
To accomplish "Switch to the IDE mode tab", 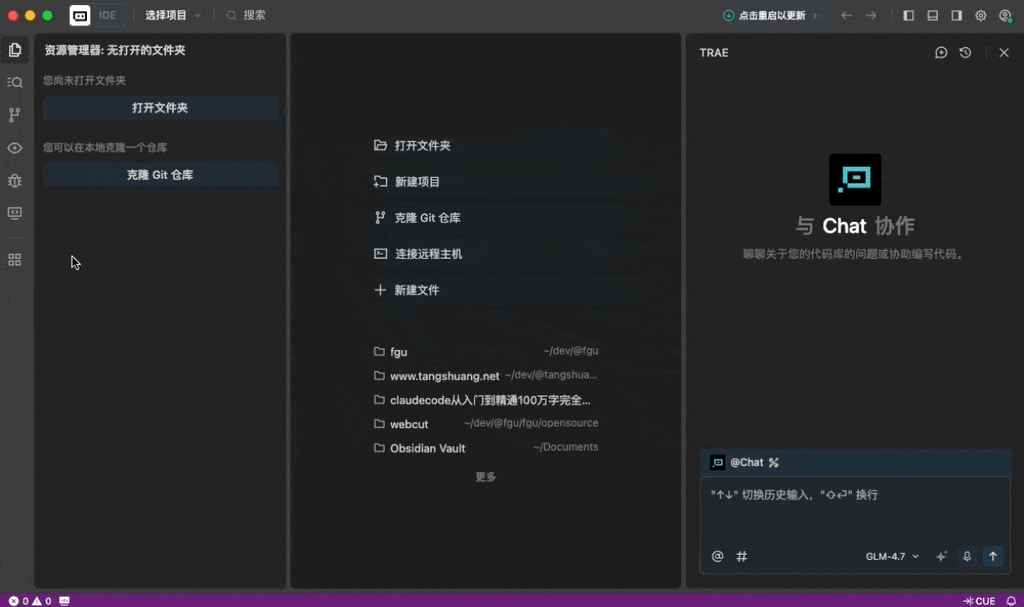I will tap(107, 16).
